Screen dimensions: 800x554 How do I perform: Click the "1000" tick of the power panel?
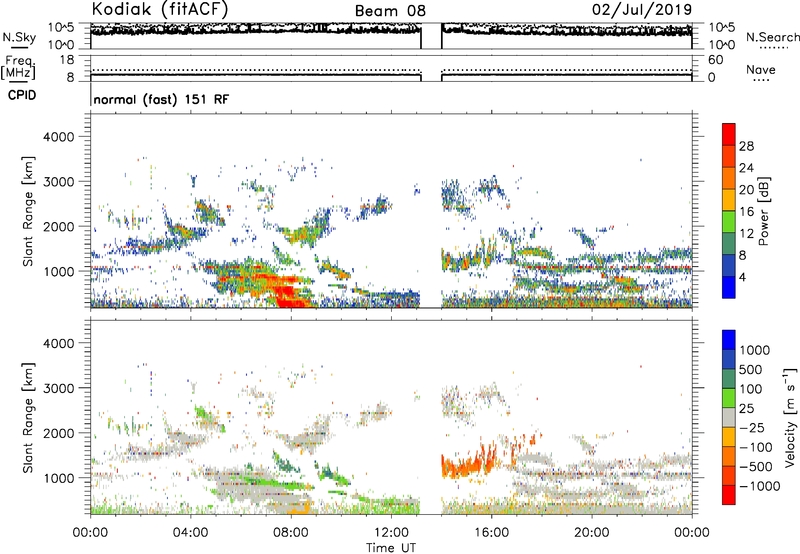coord(59,271)
